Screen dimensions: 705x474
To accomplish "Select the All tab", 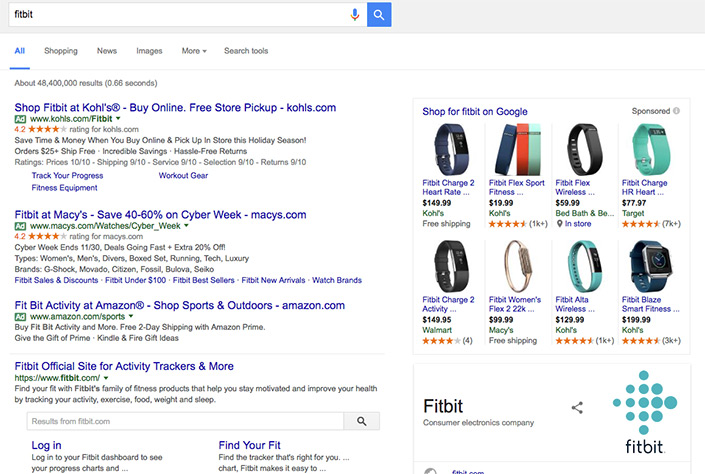I will click(x=20, y=51).
